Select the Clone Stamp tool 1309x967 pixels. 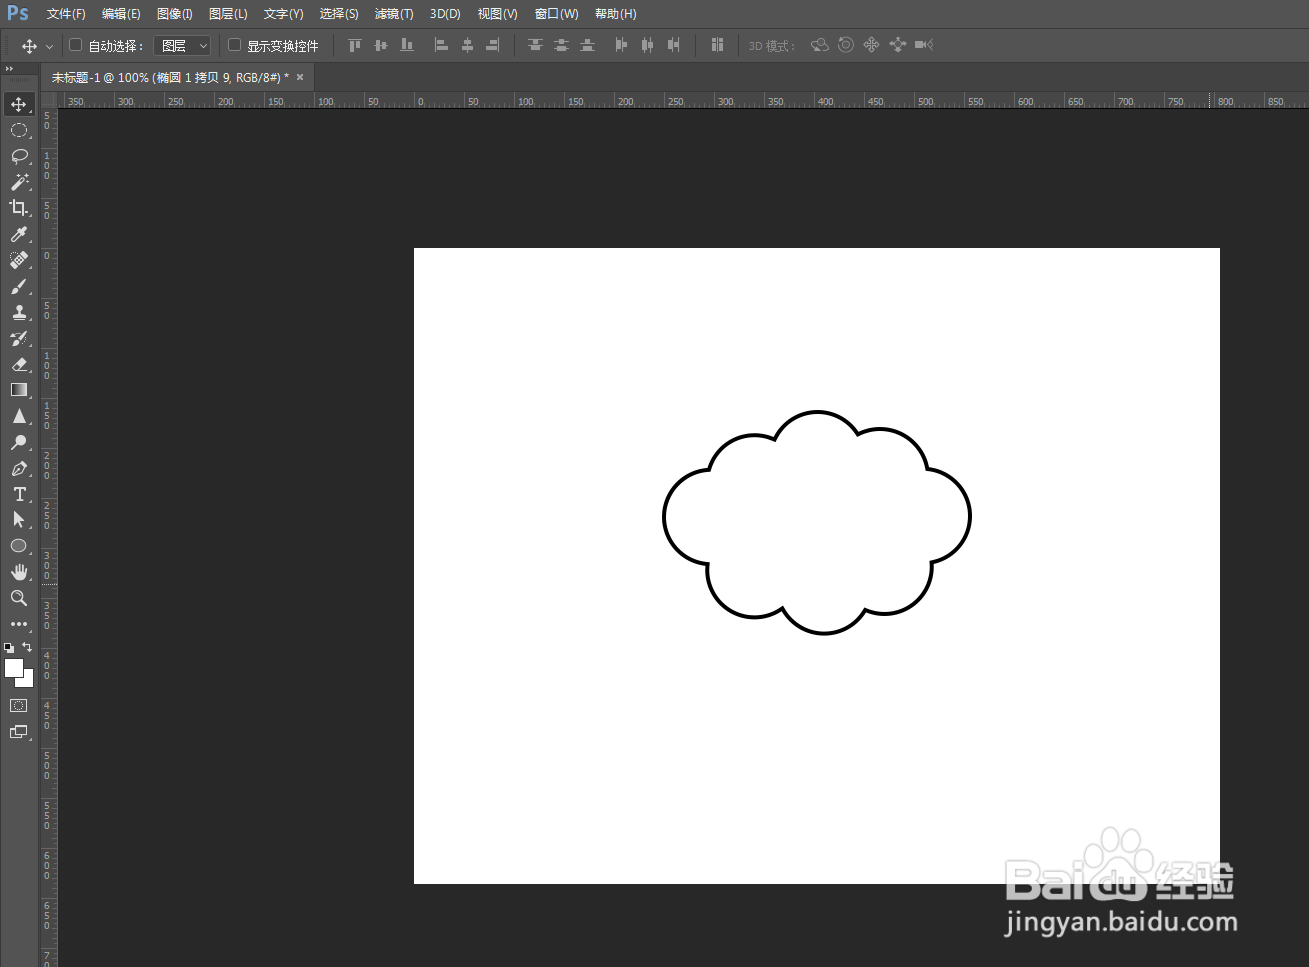point(19,312)
